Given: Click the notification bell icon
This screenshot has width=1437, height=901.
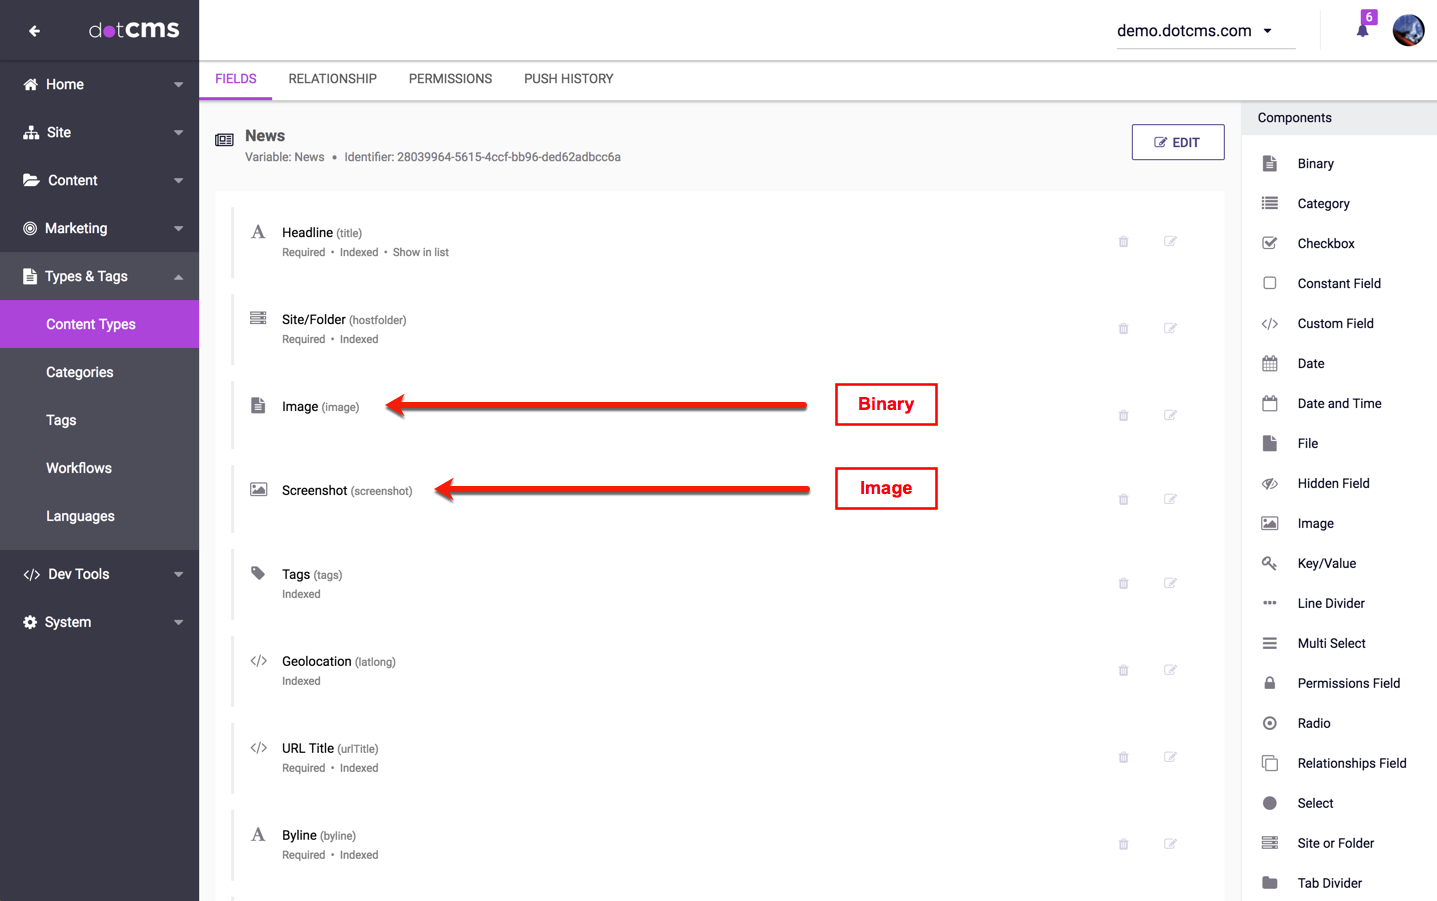Looking at the screenshot, I should (x=1362, y=30).
